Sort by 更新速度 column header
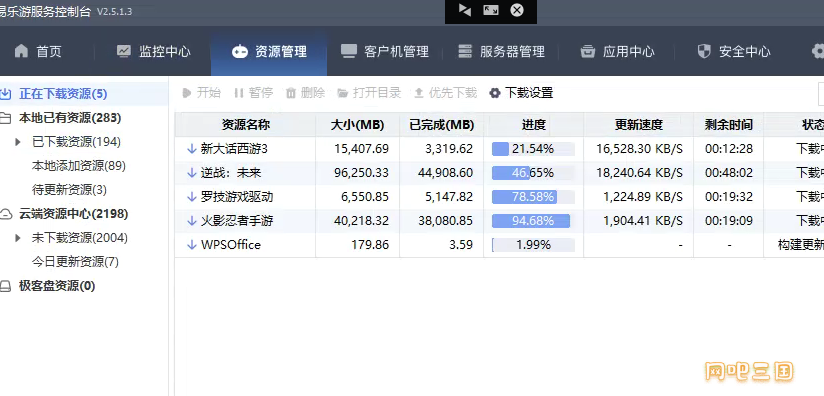 638,125
